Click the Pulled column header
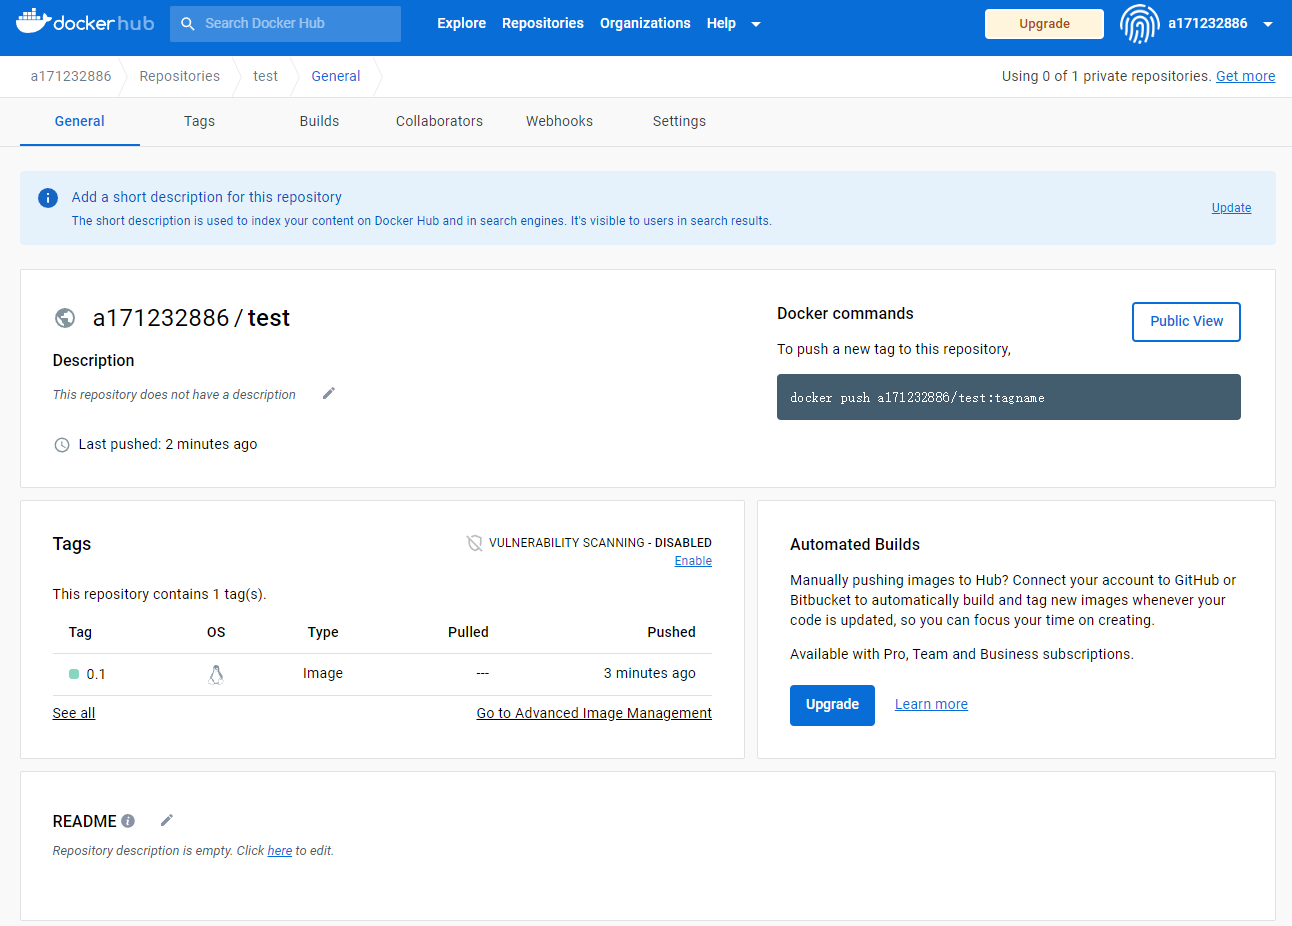This screenshot has width=1292, height=926. pyautogui.click(x=468, y=632)
